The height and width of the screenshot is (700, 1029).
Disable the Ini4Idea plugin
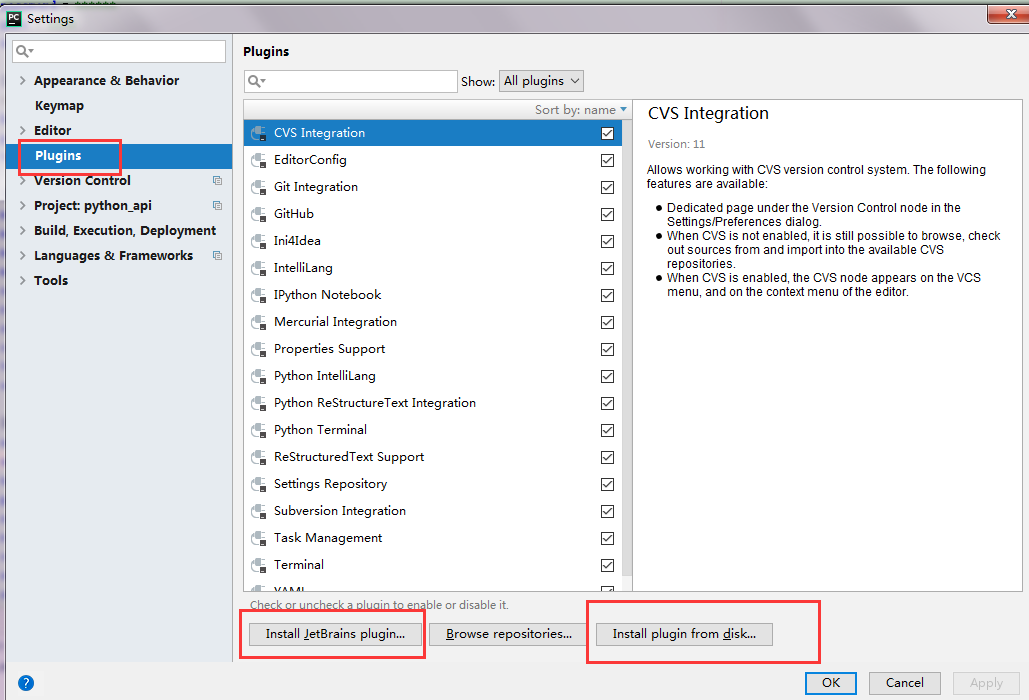tap(607, 241)
